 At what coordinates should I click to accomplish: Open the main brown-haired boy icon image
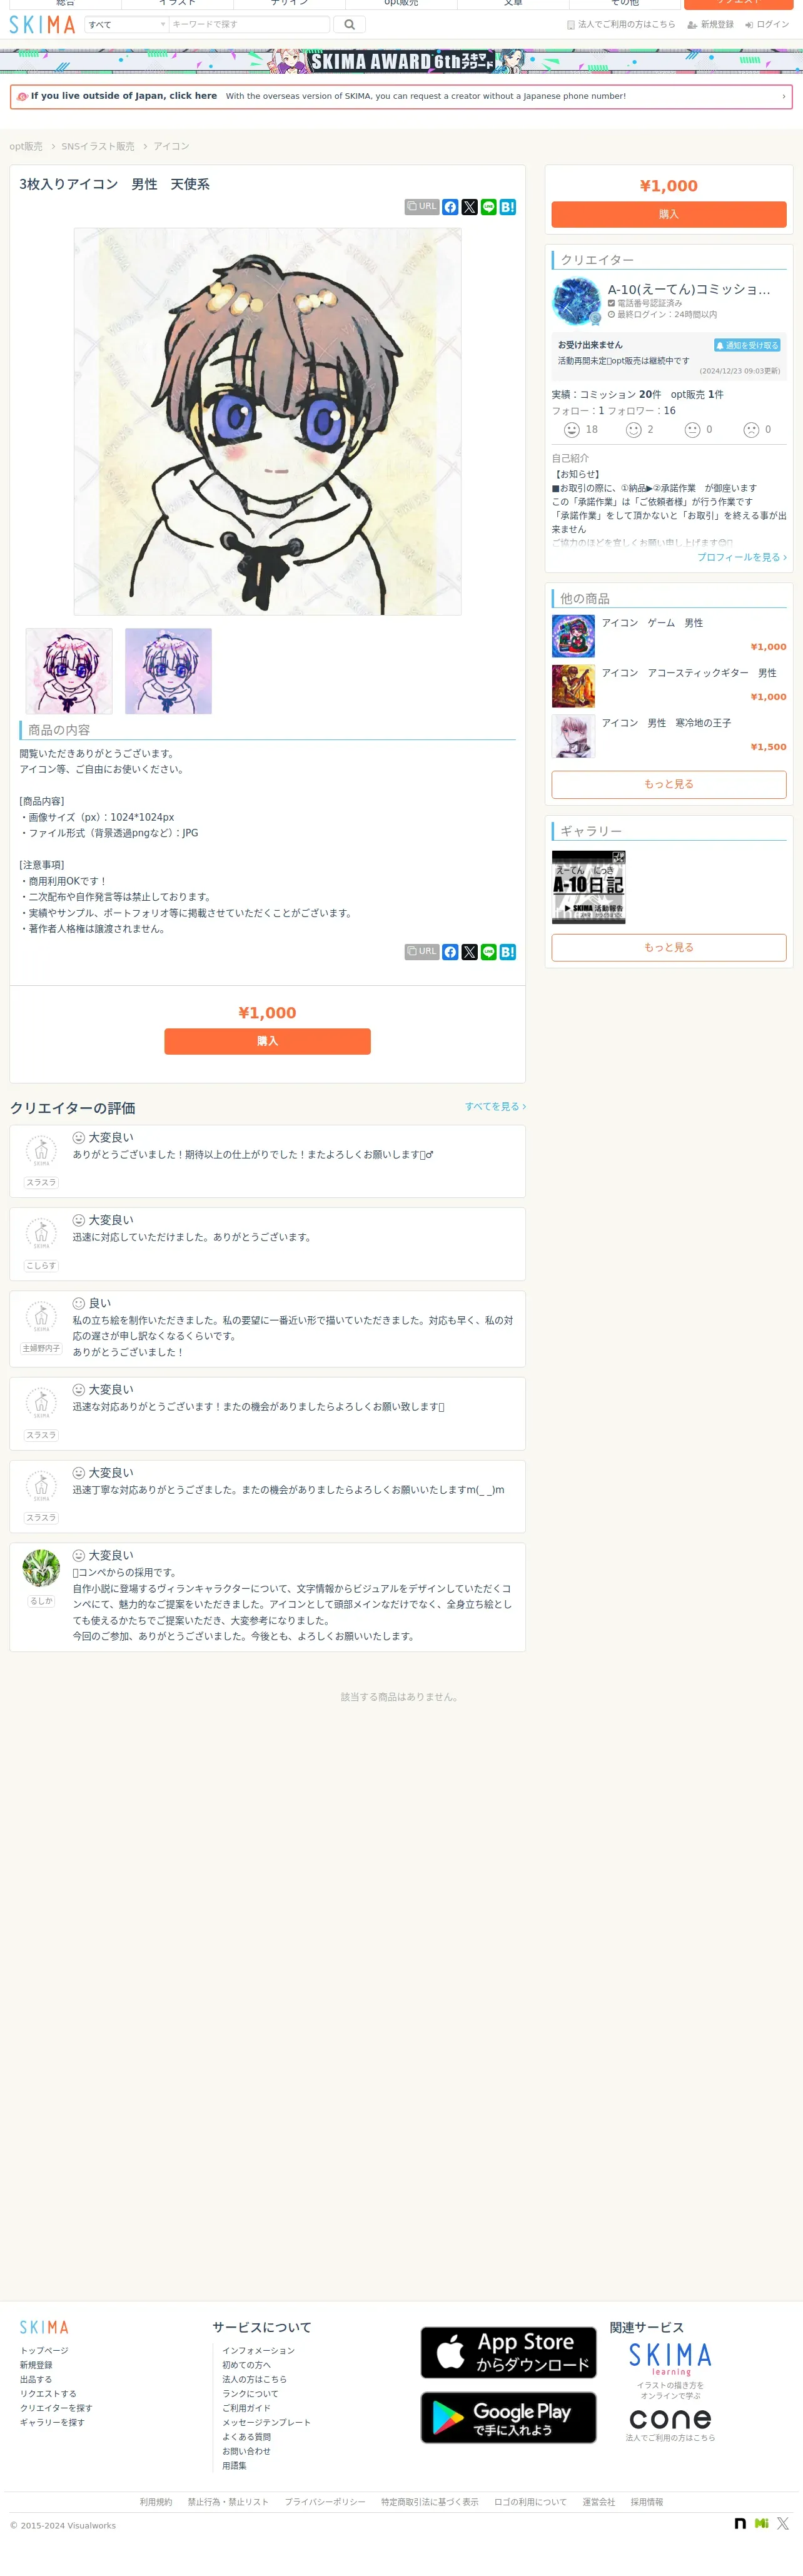click(x=267, y=421)
